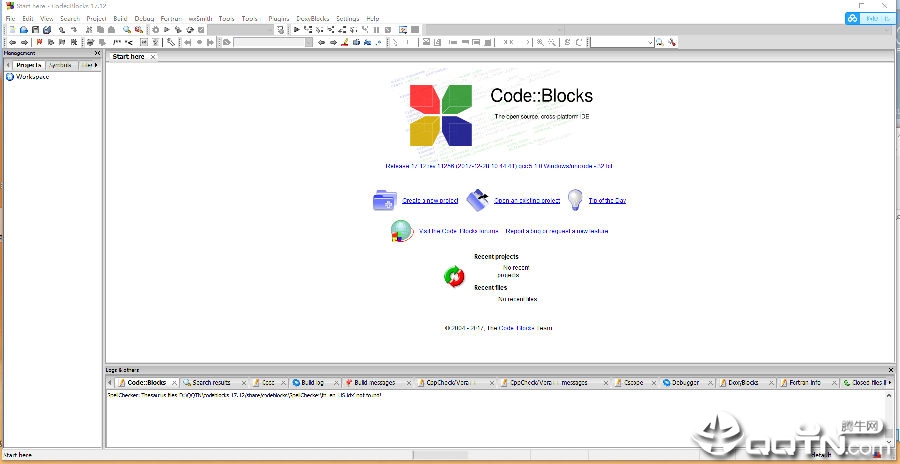Click the Abort build toolbar icon
This screenshot has width=900, height=464.
pyautogui.click(x=201, y=30)
